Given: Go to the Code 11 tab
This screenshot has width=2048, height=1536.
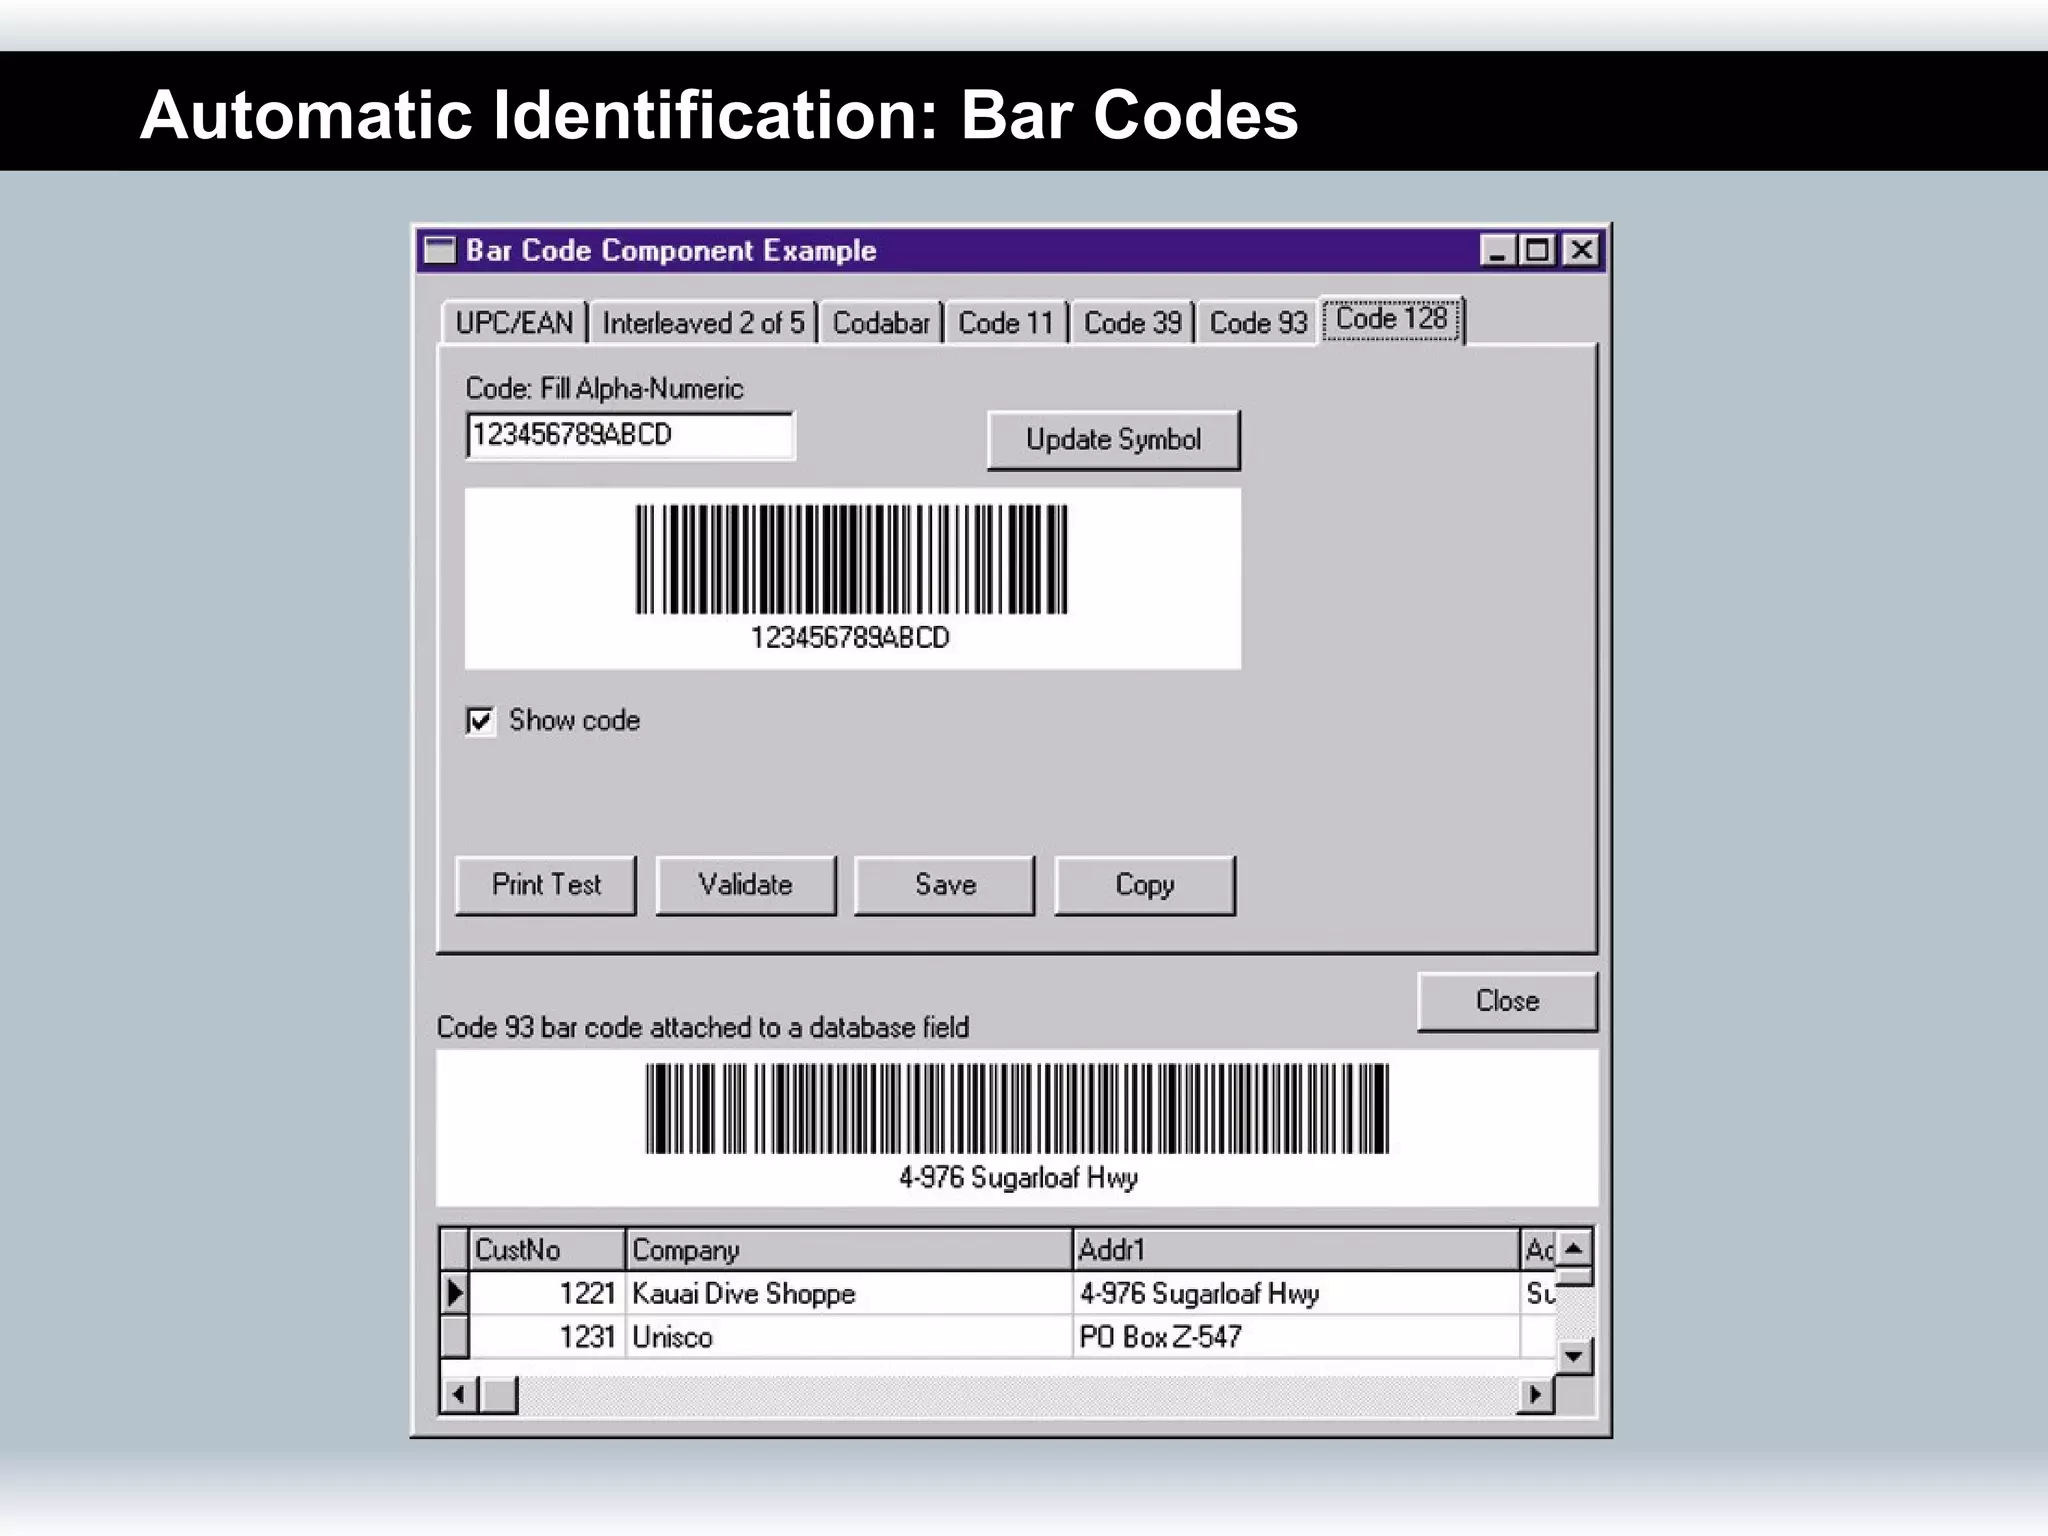Looking at the screenshot, I should [x=1006, y=323].
